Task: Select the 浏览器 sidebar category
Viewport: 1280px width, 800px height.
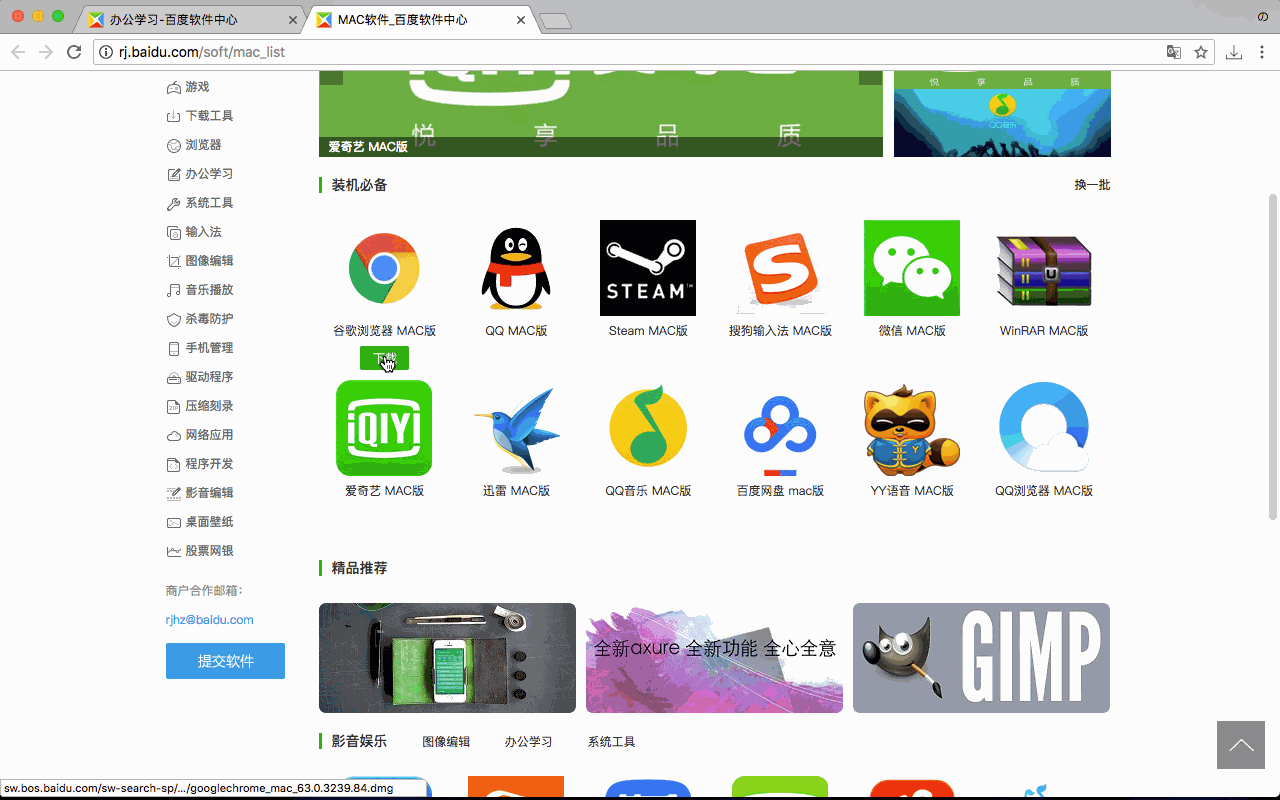Action: click(194, 145)
